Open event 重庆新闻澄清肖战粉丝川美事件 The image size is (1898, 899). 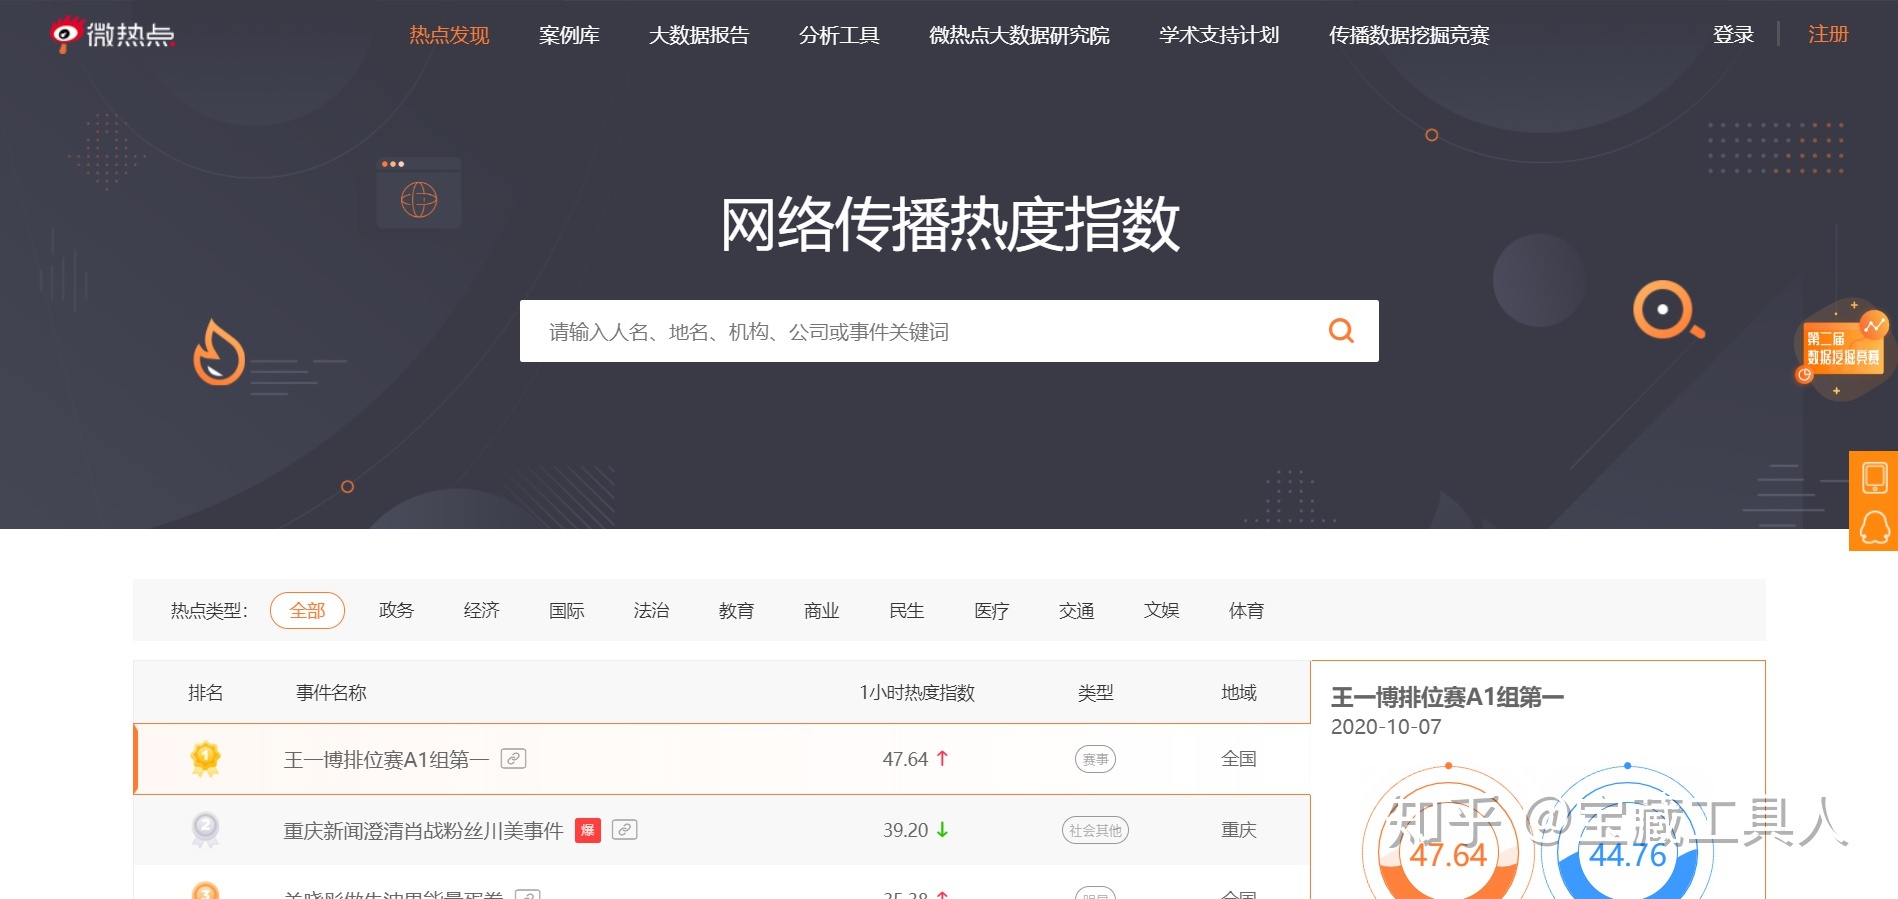[423, 830]
